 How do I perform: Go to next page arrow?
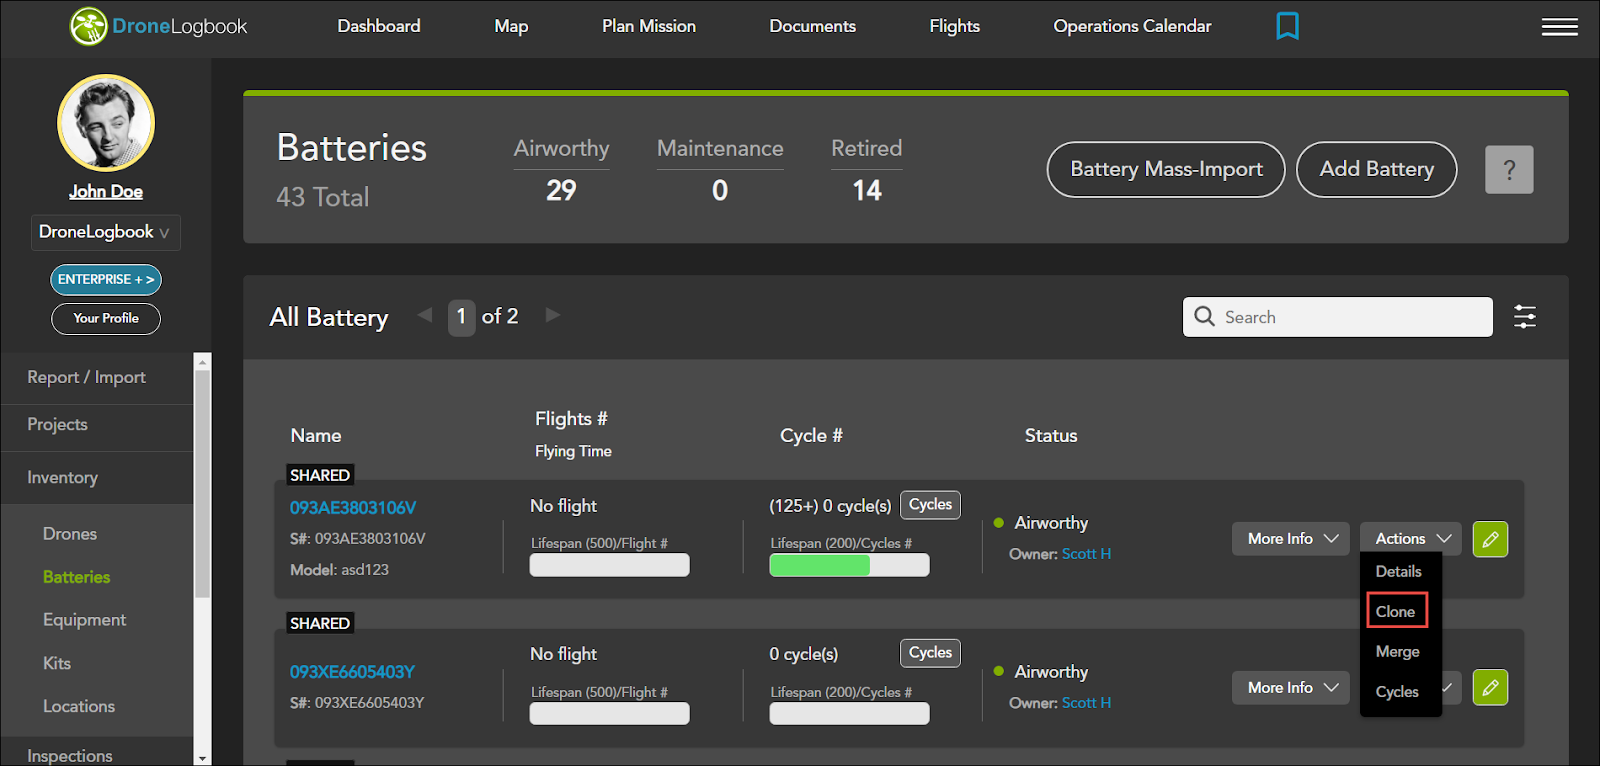click(552, 315)
